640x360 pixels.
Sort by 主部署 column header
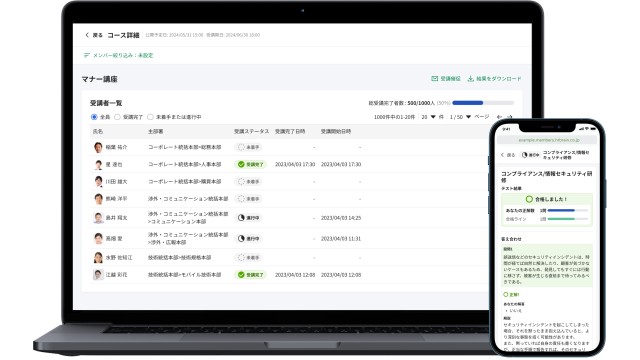156,131
